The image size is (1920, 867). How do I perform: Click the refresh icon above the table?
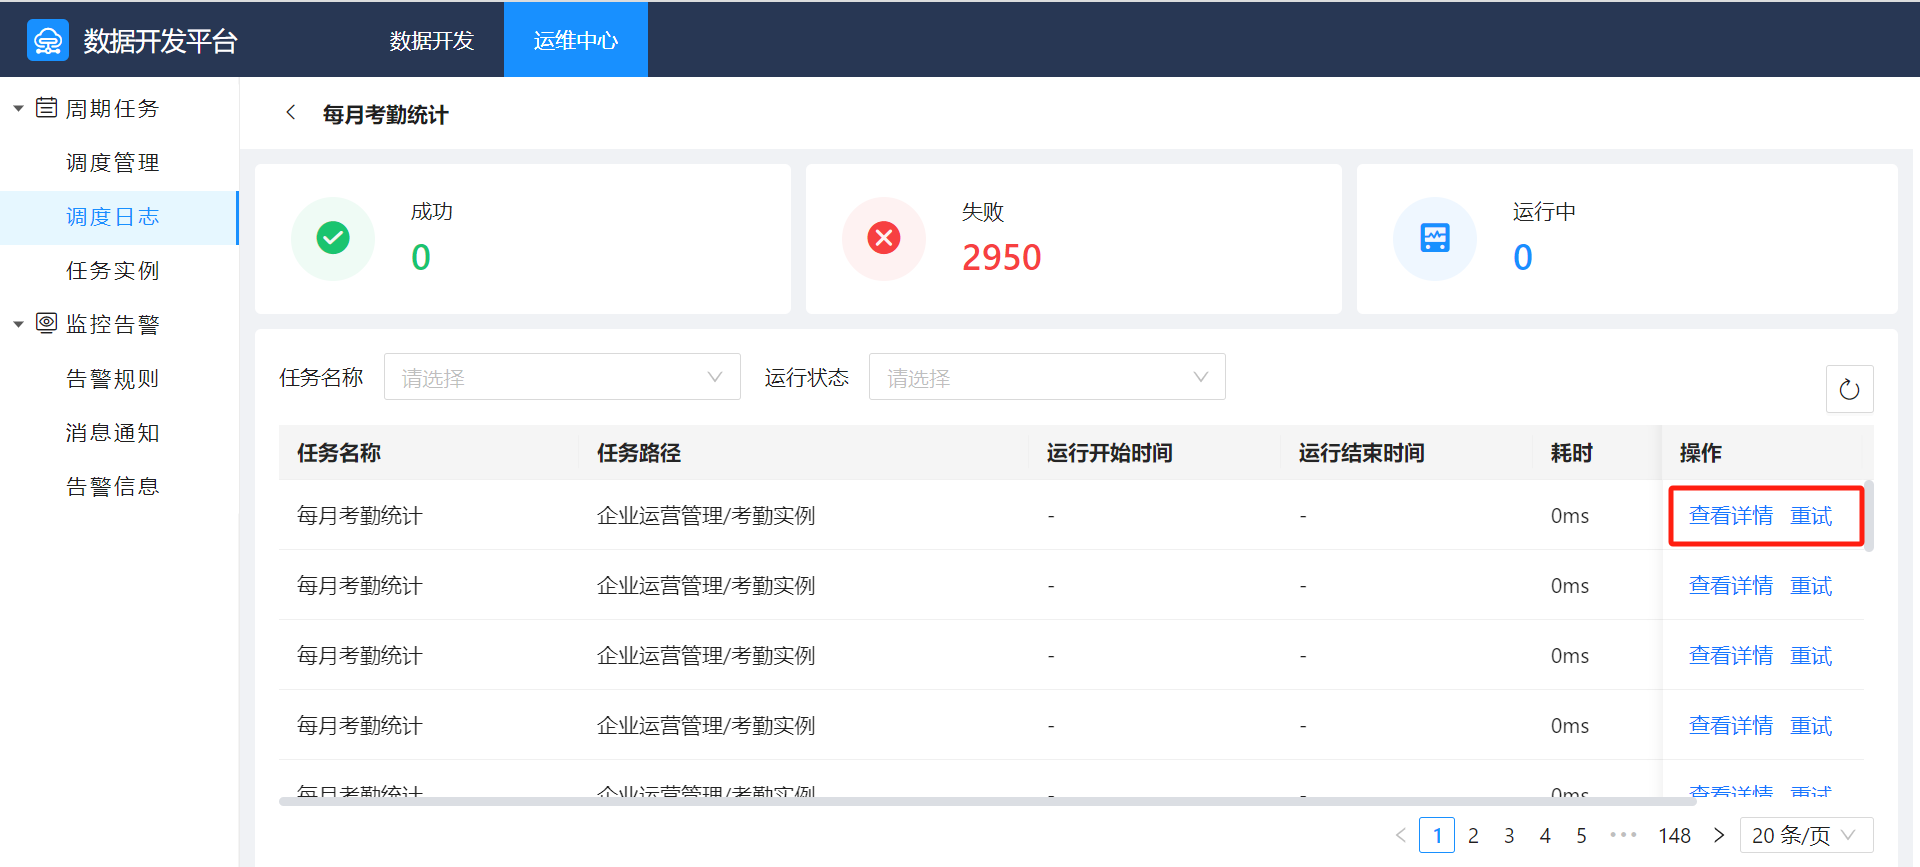(x=1849, y=389)
